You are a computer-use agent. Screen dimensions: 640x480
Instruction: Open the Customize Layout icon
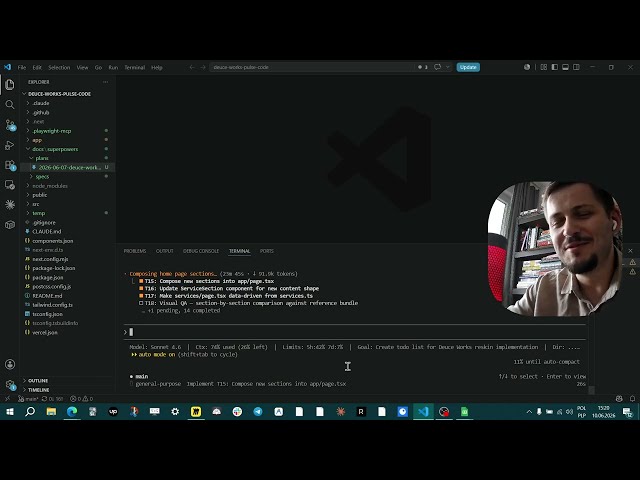[x=544, y=67]
